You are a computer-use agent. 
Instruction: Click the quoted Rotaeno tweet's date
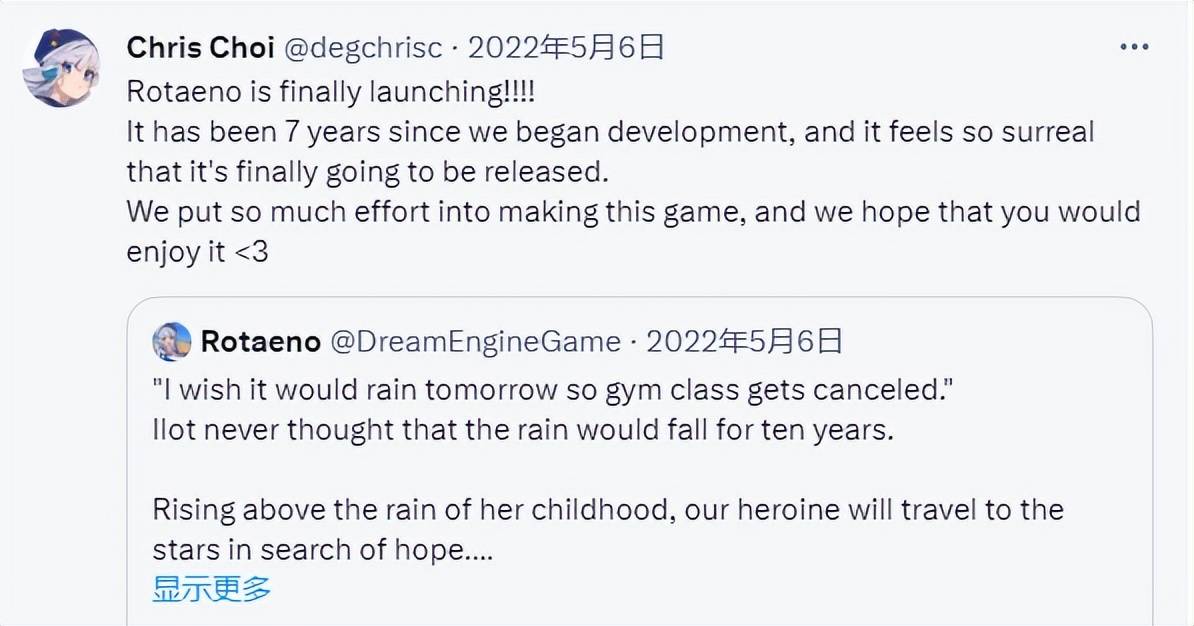click(x=744, y=342)
